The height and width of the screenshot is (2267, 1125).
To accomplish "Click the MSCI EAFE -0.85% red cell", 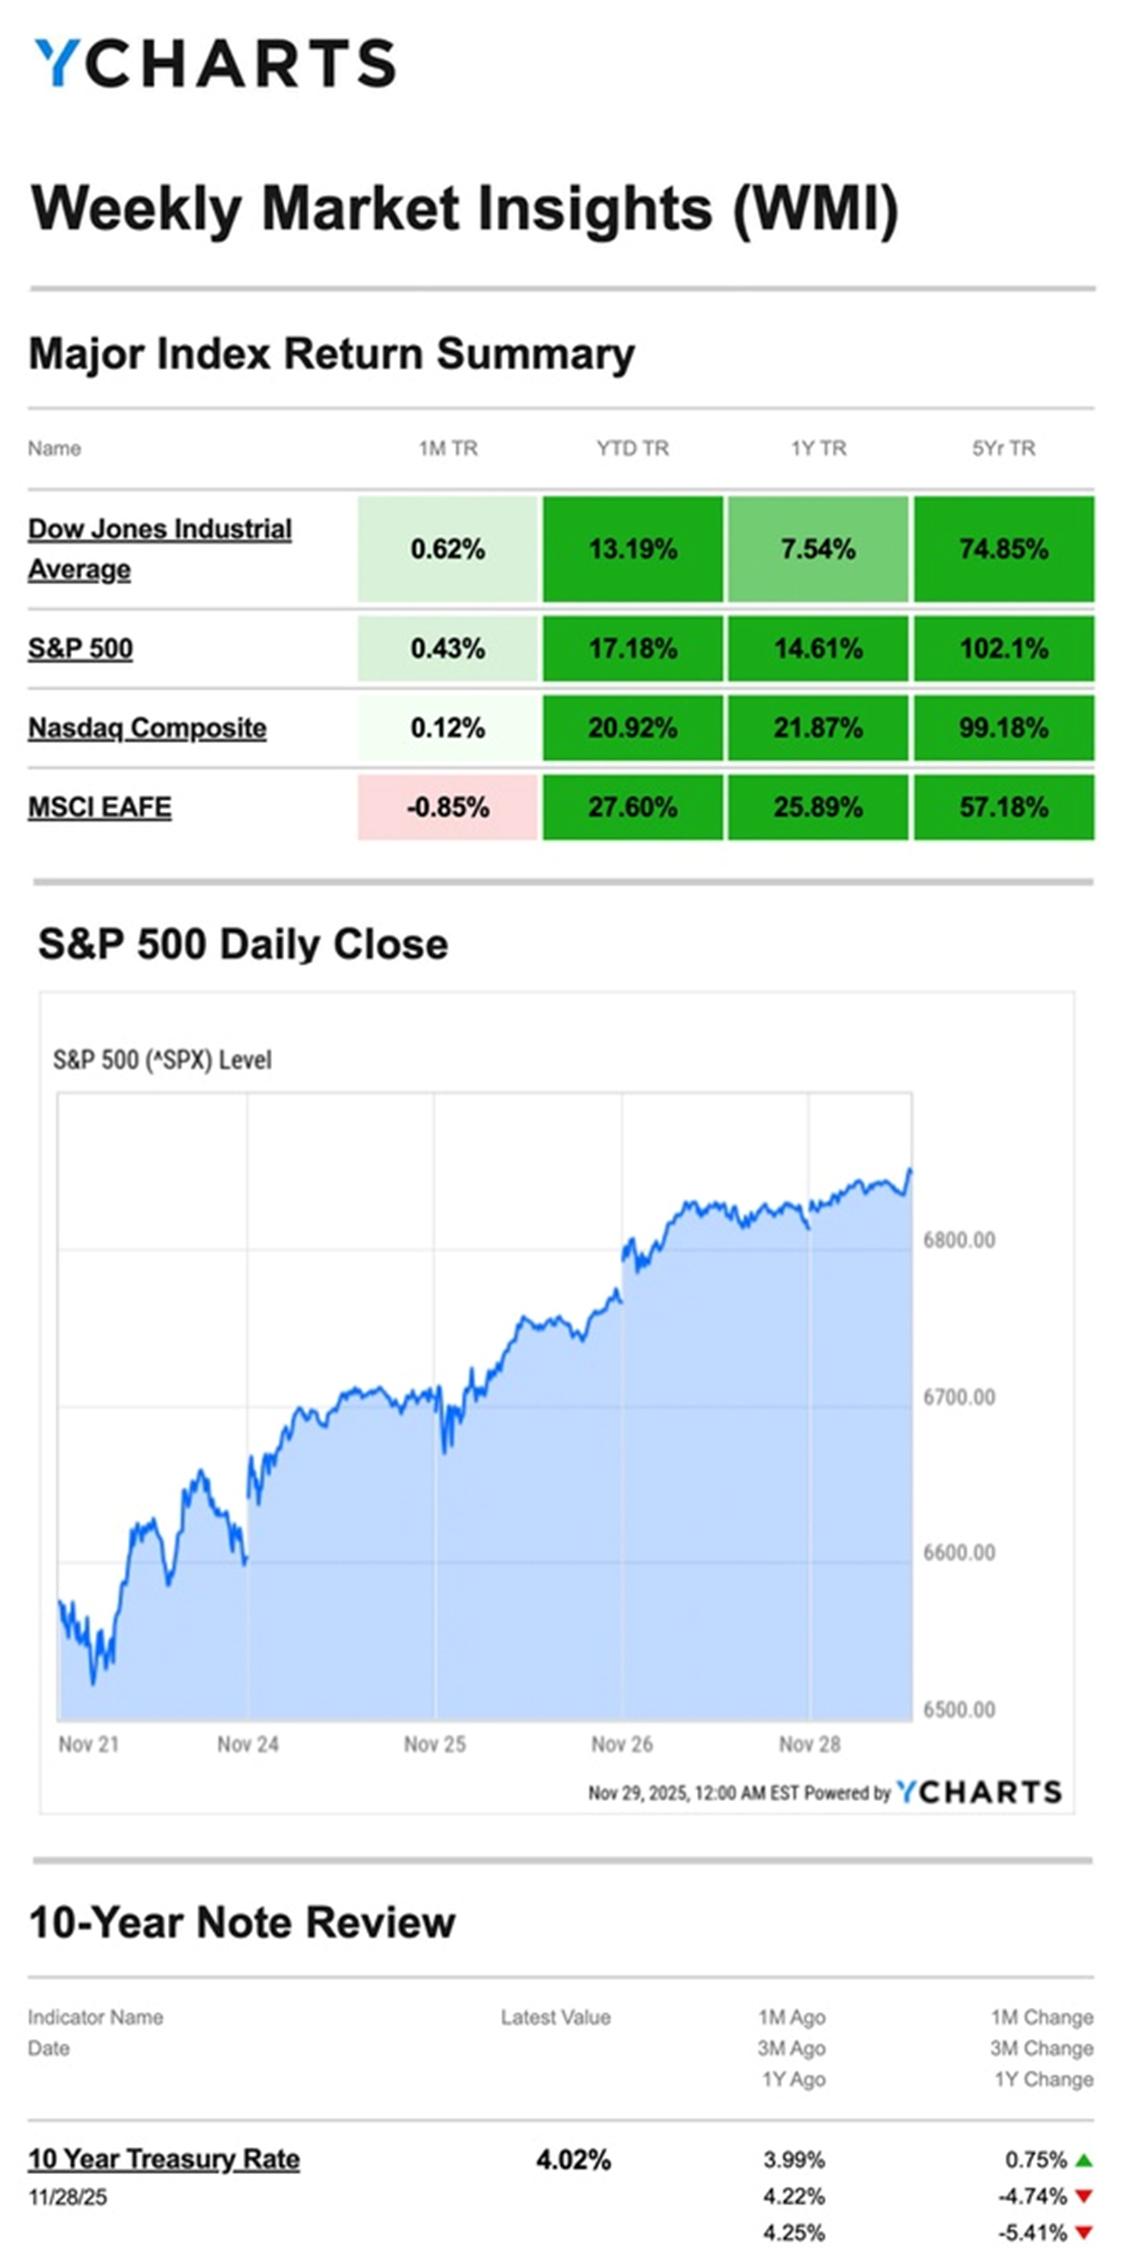I will pyautogui.click(x=448, y=807).
